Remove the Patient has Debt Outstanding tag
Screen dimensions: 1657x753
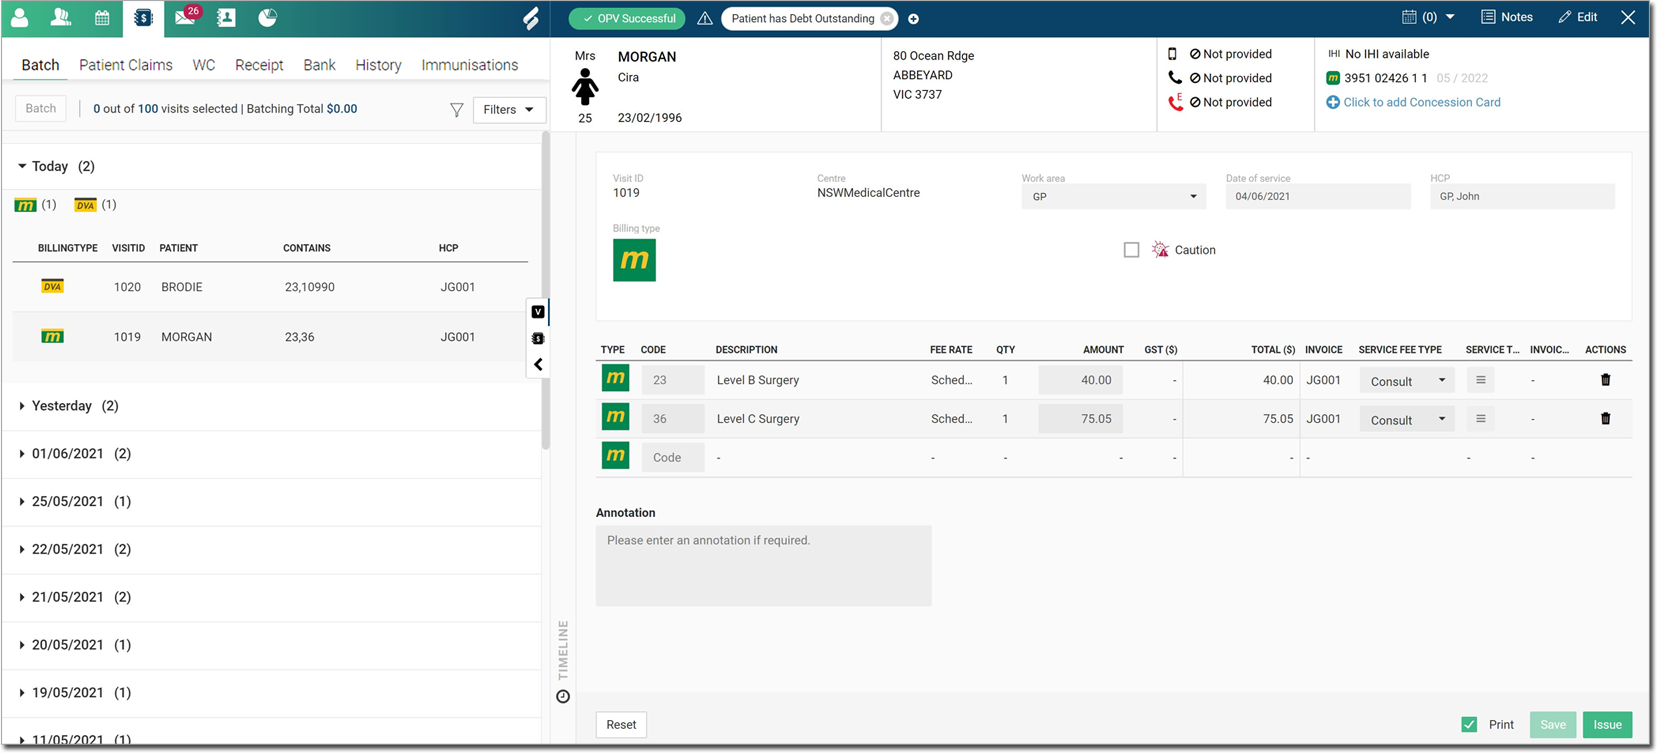[x=887, y=19]
